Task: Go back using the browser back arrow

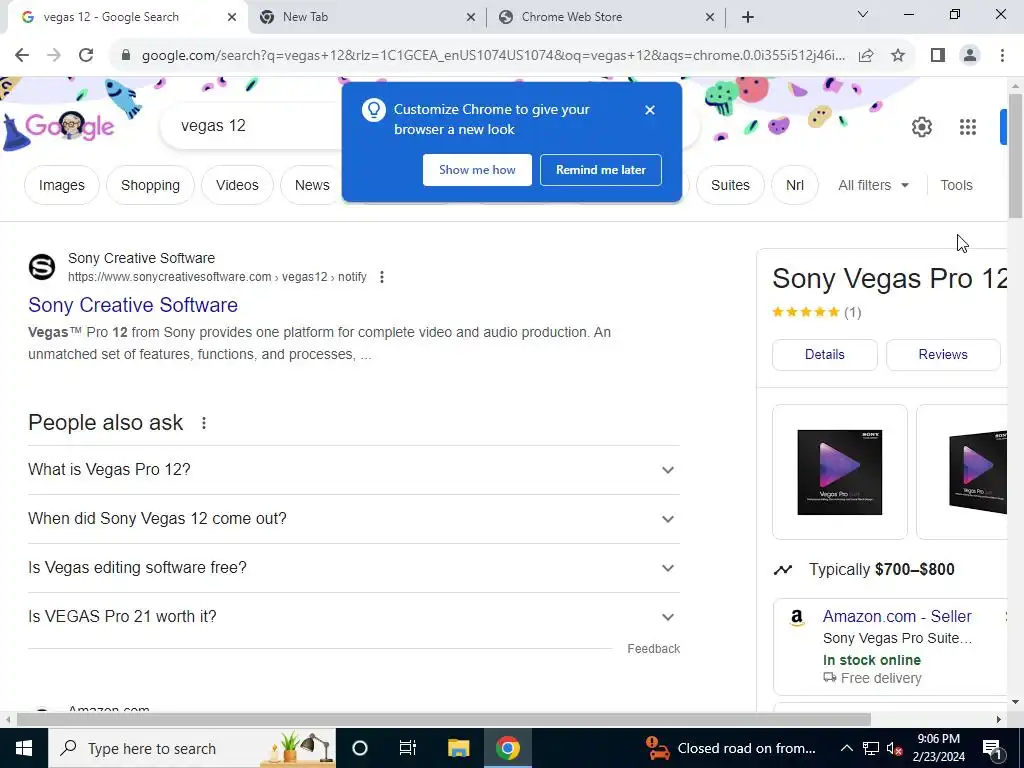Action: click(22, 56)
